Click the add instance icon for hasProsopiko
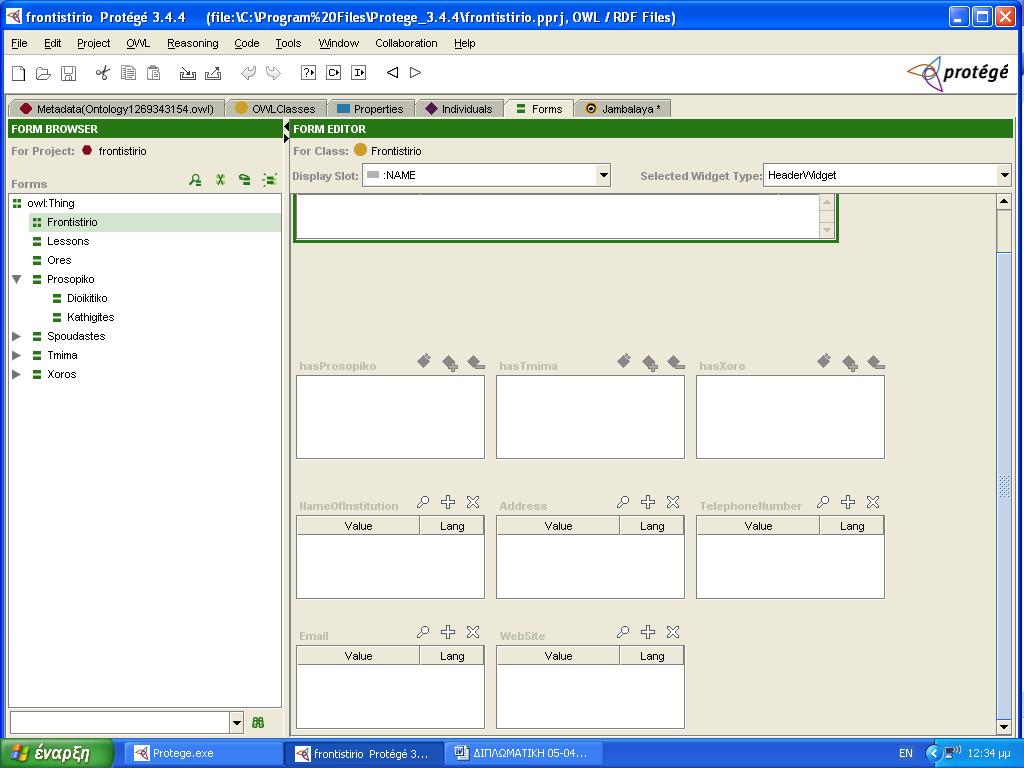 pyautogui.click(x=450, y=362)
